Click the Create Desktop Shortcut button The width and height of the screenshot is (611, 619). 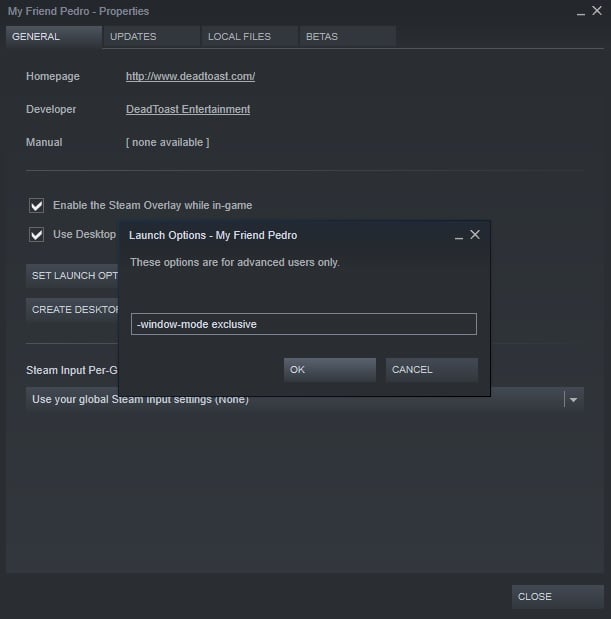(x=72, y=309)
